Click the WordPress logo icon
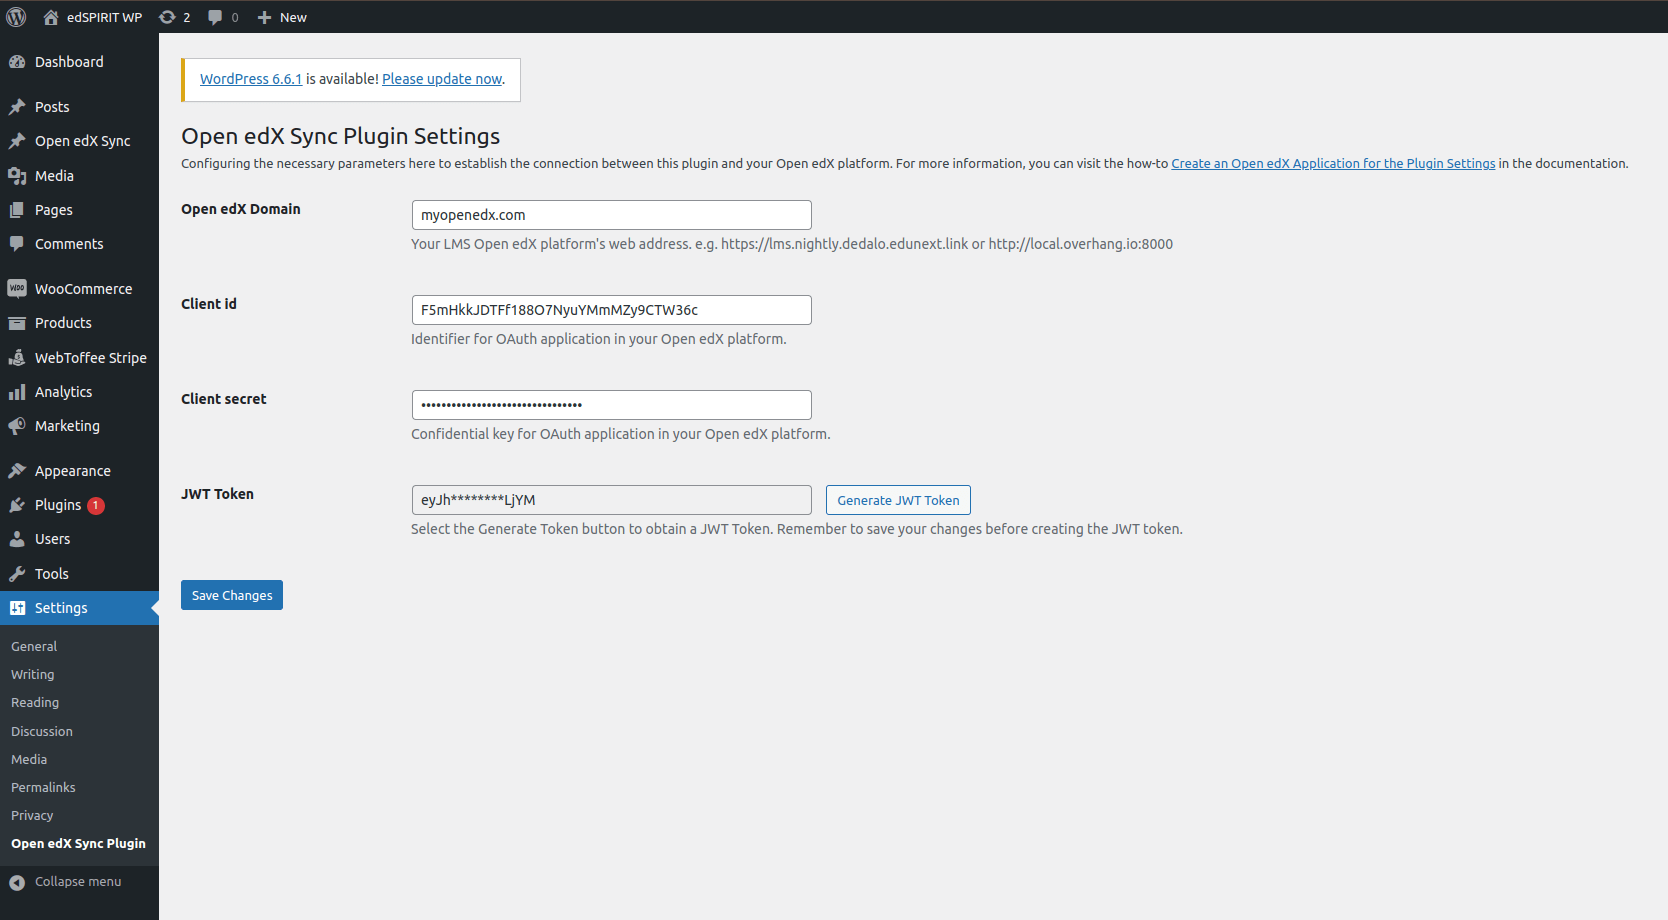Screen dimensions: 1668x920 [x=16, y=17]
